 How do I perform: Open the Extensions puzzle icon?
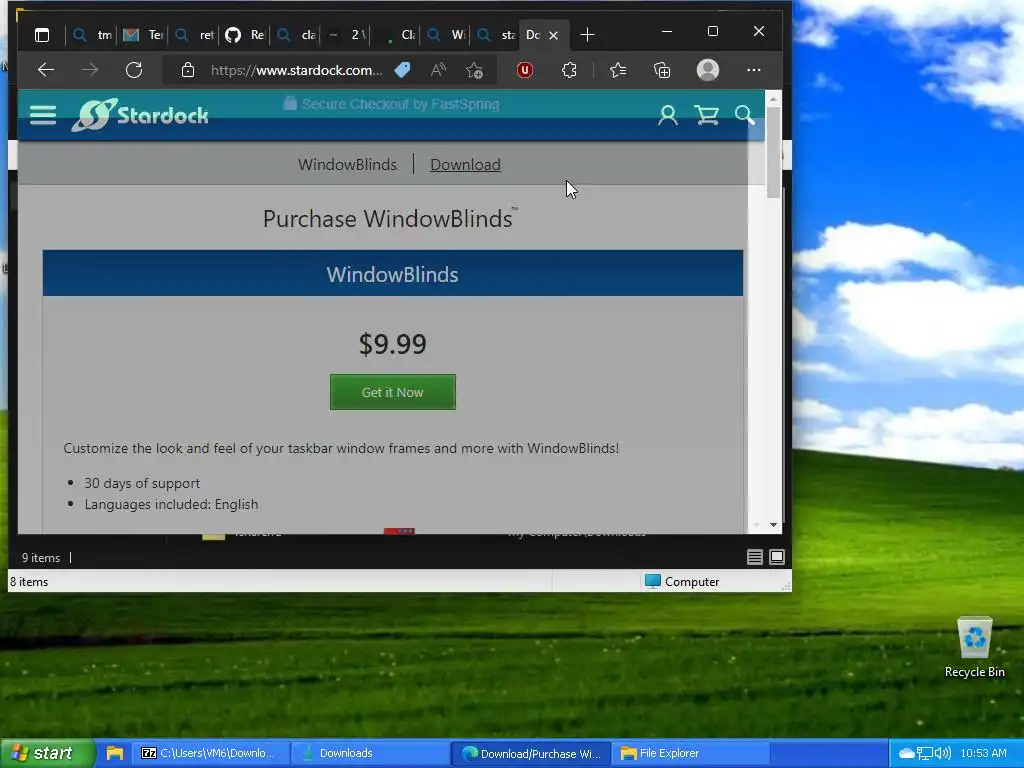coord(569,70)
